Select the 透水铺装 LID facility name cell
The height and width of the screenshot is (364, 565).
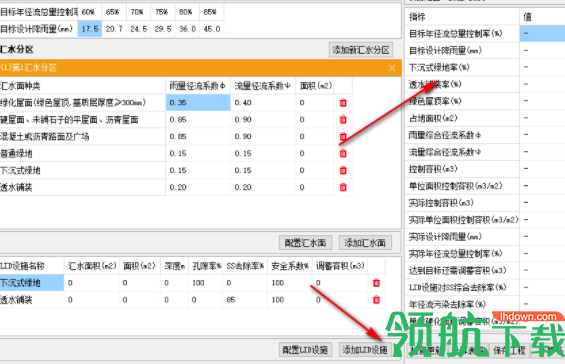click(32, 300)
